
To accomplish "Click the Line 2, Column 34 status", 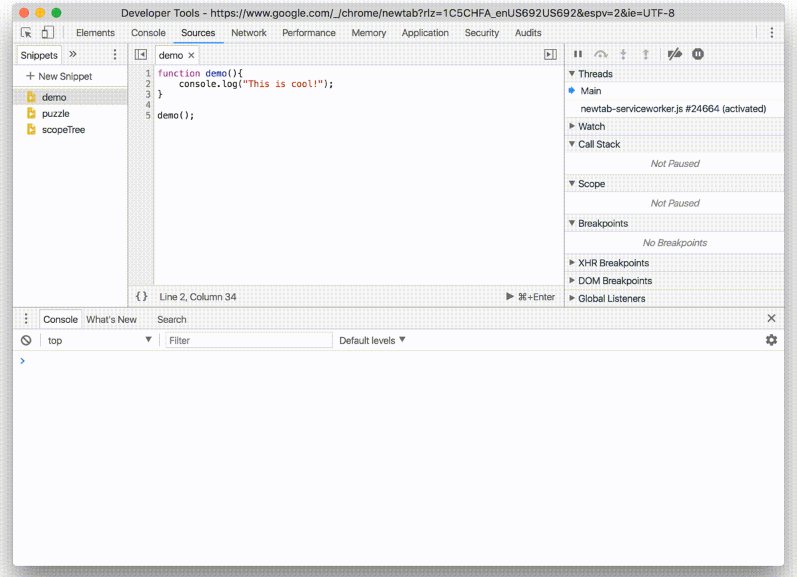I will 198,296.
